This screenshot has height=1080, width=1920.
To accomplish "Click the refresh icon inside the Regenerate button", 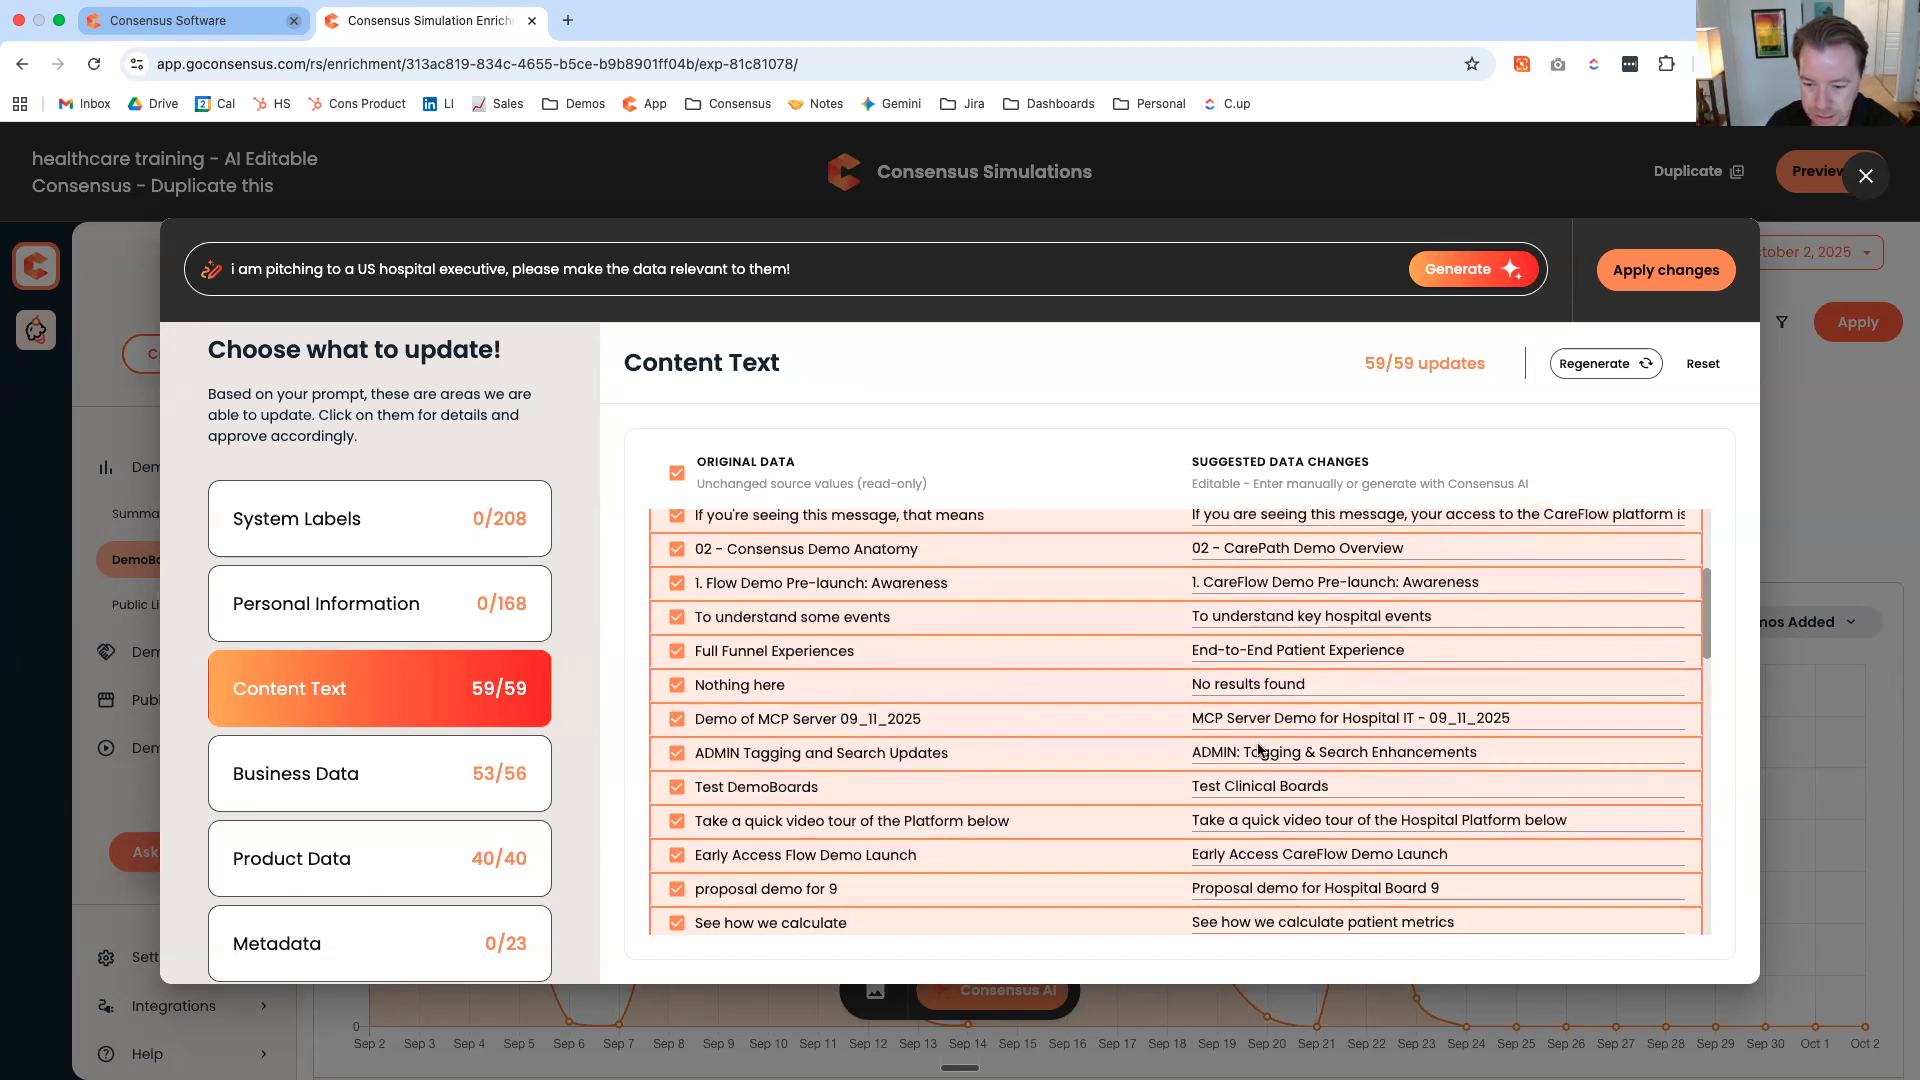I will 1646,363.
